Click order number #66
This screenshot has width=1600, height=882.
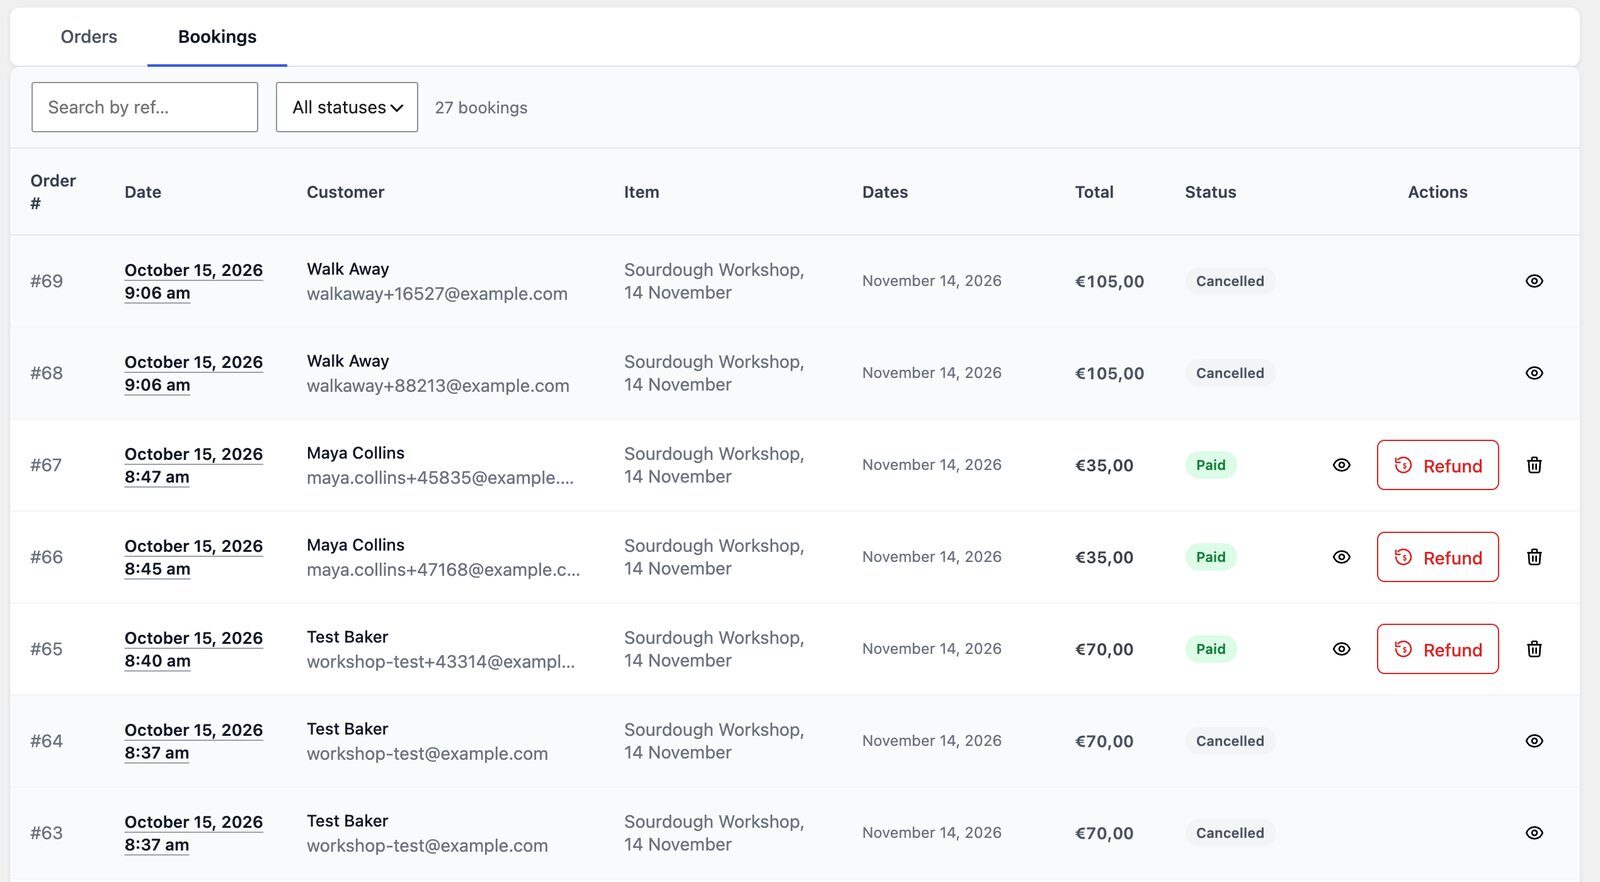(x=46, y=557)
